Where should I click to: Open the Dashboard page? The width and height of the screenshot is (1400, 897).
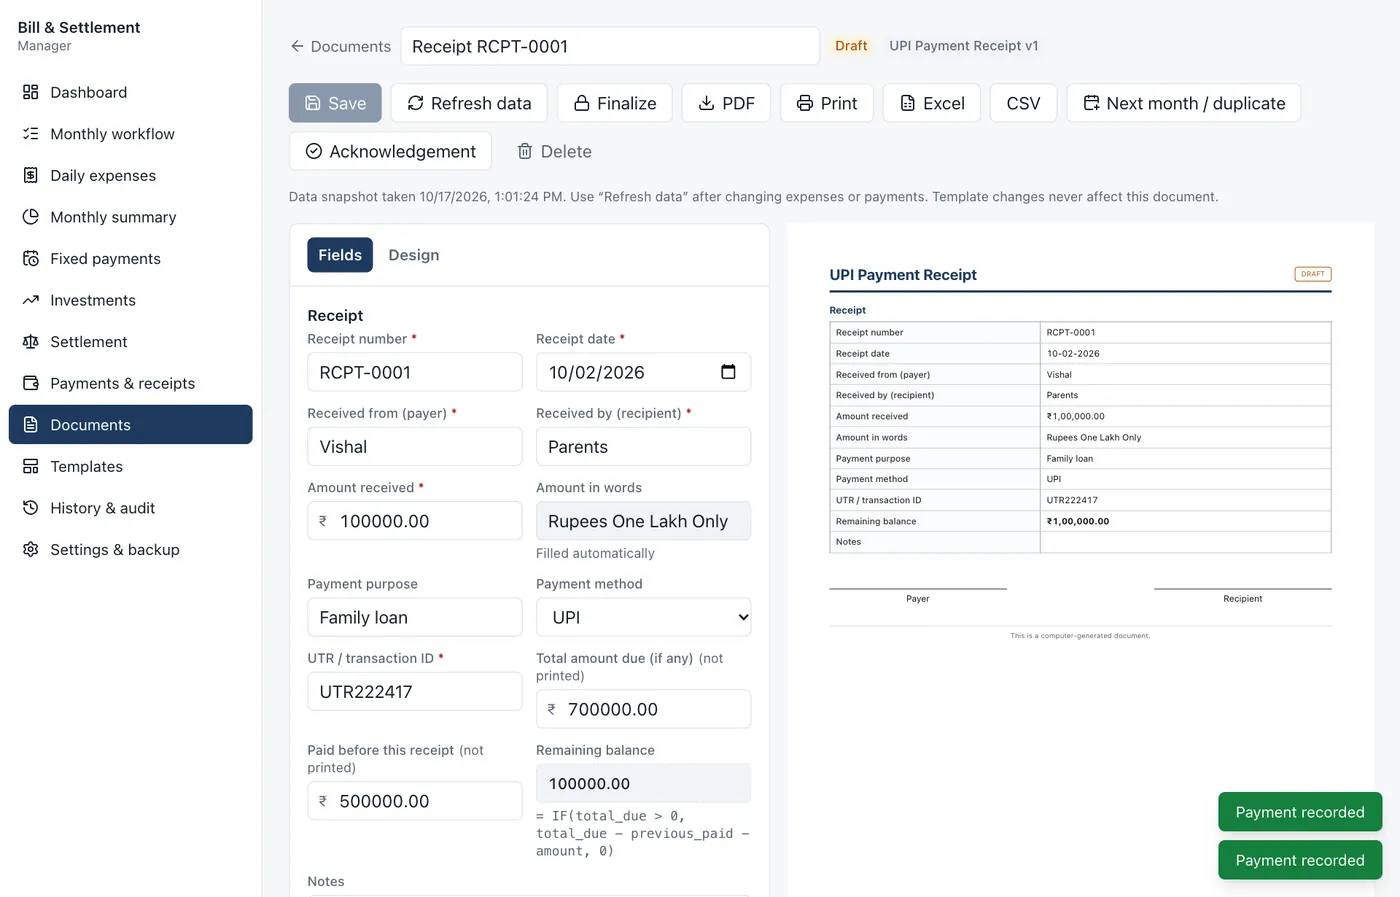tap(130, 92)
